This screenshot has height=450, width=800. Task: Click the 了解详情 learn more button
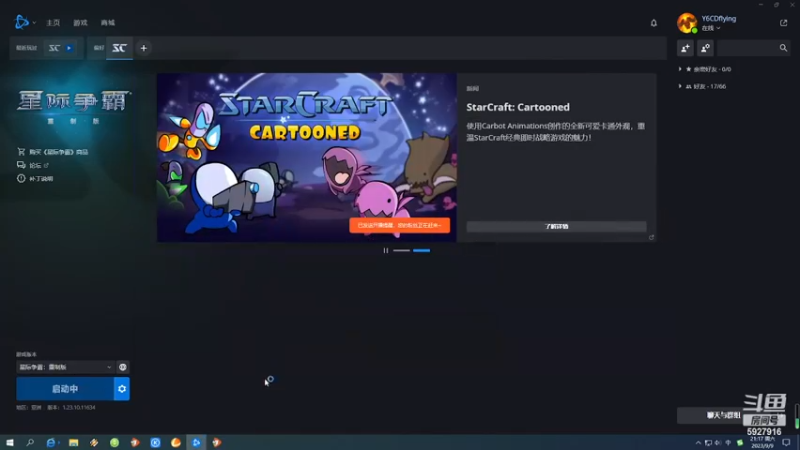(x=556, y=227)
